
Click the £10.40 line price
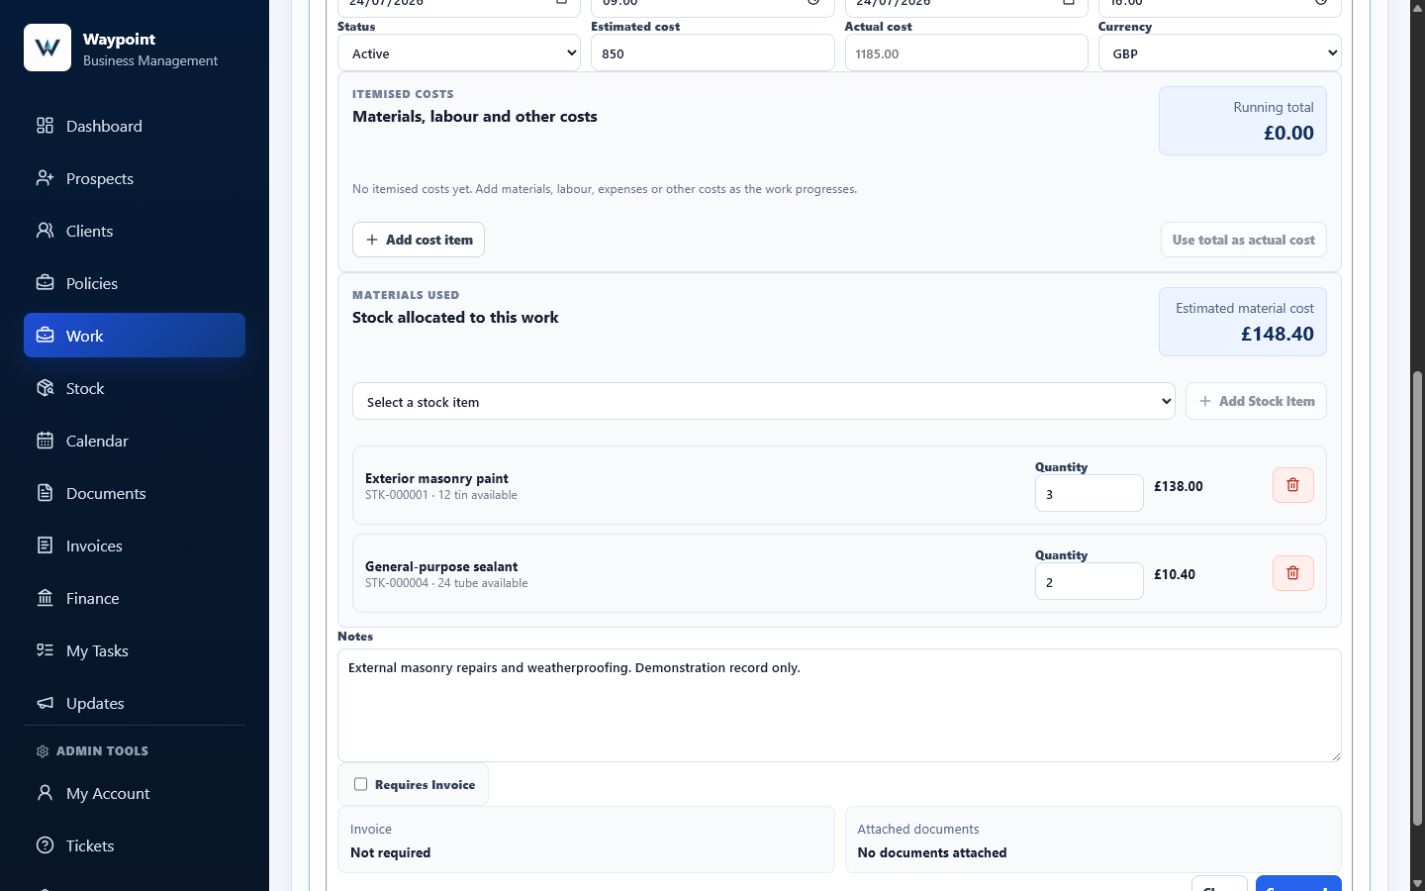pyautogui.click(x=1174, y=574)
